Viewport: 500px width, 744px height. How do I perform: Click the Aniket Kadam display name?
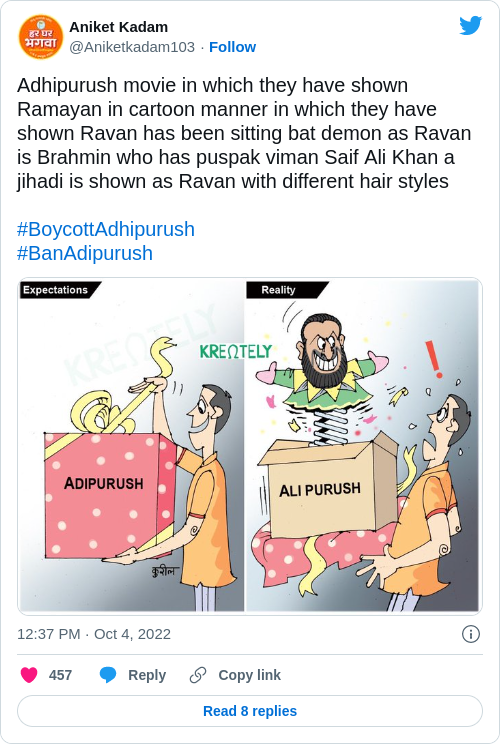click(x=119, y=27)
